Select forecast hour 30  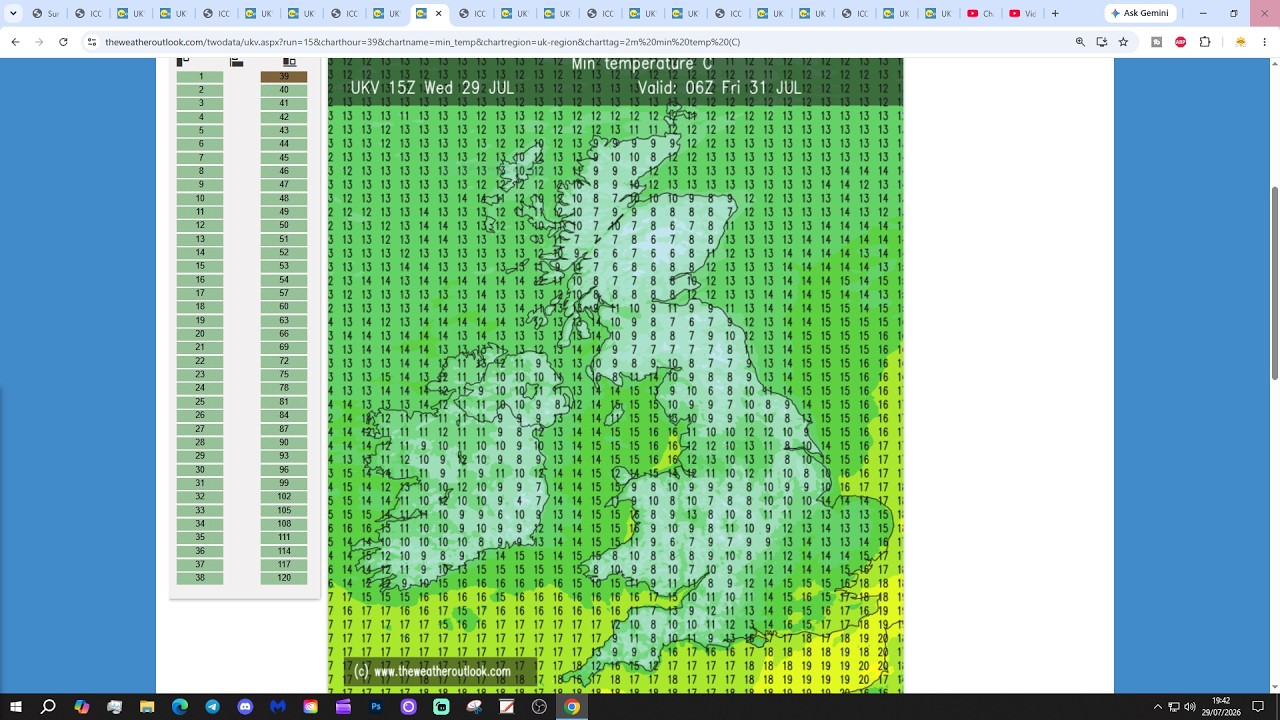[200, 469]
